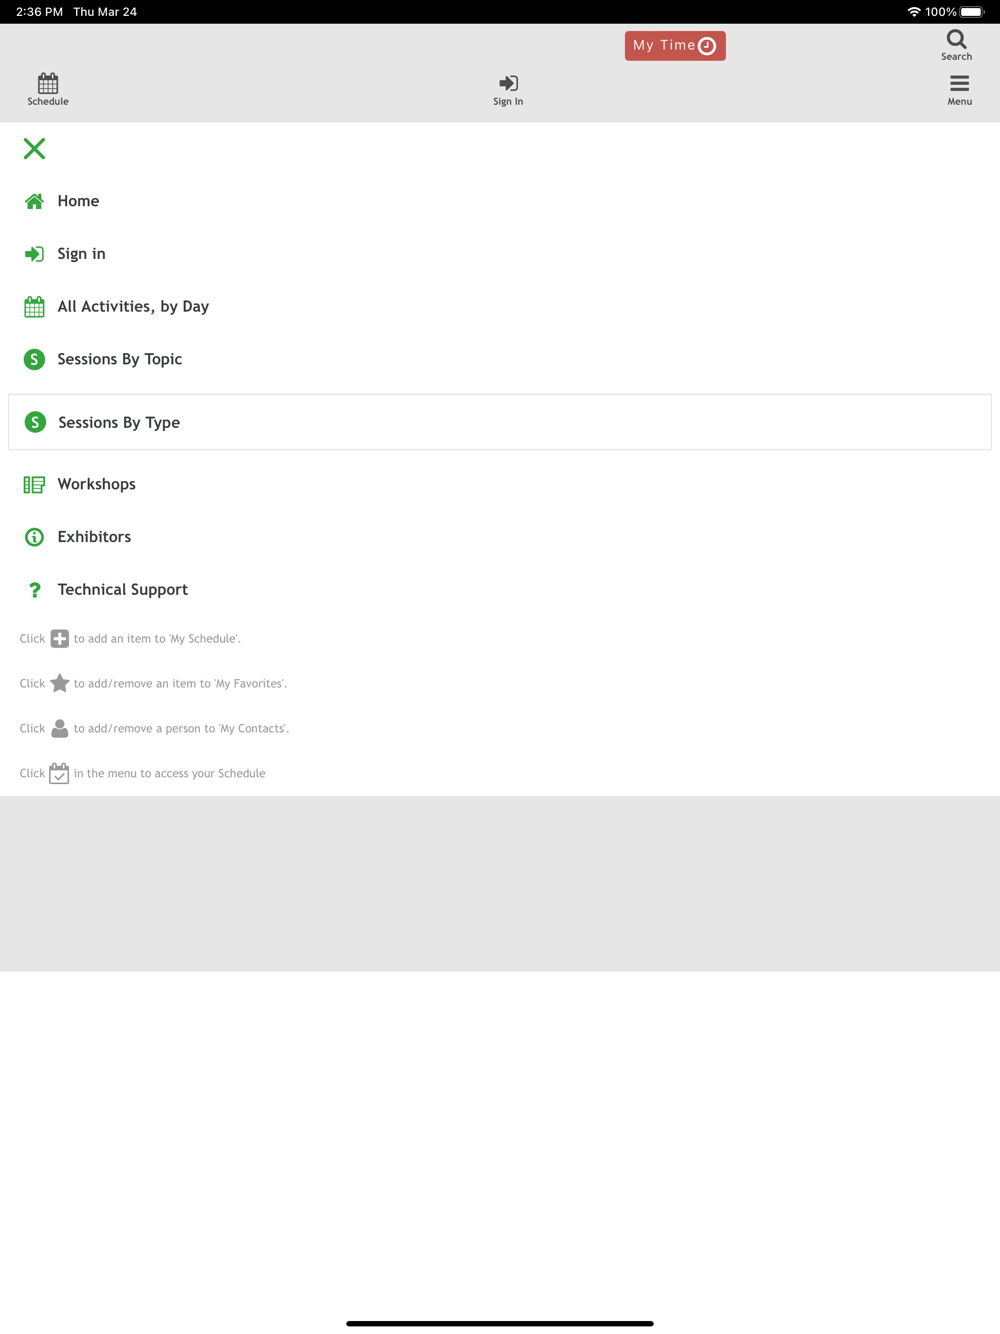Click text "to add/remove a person to 'My Contacts'."

[181, 729]
